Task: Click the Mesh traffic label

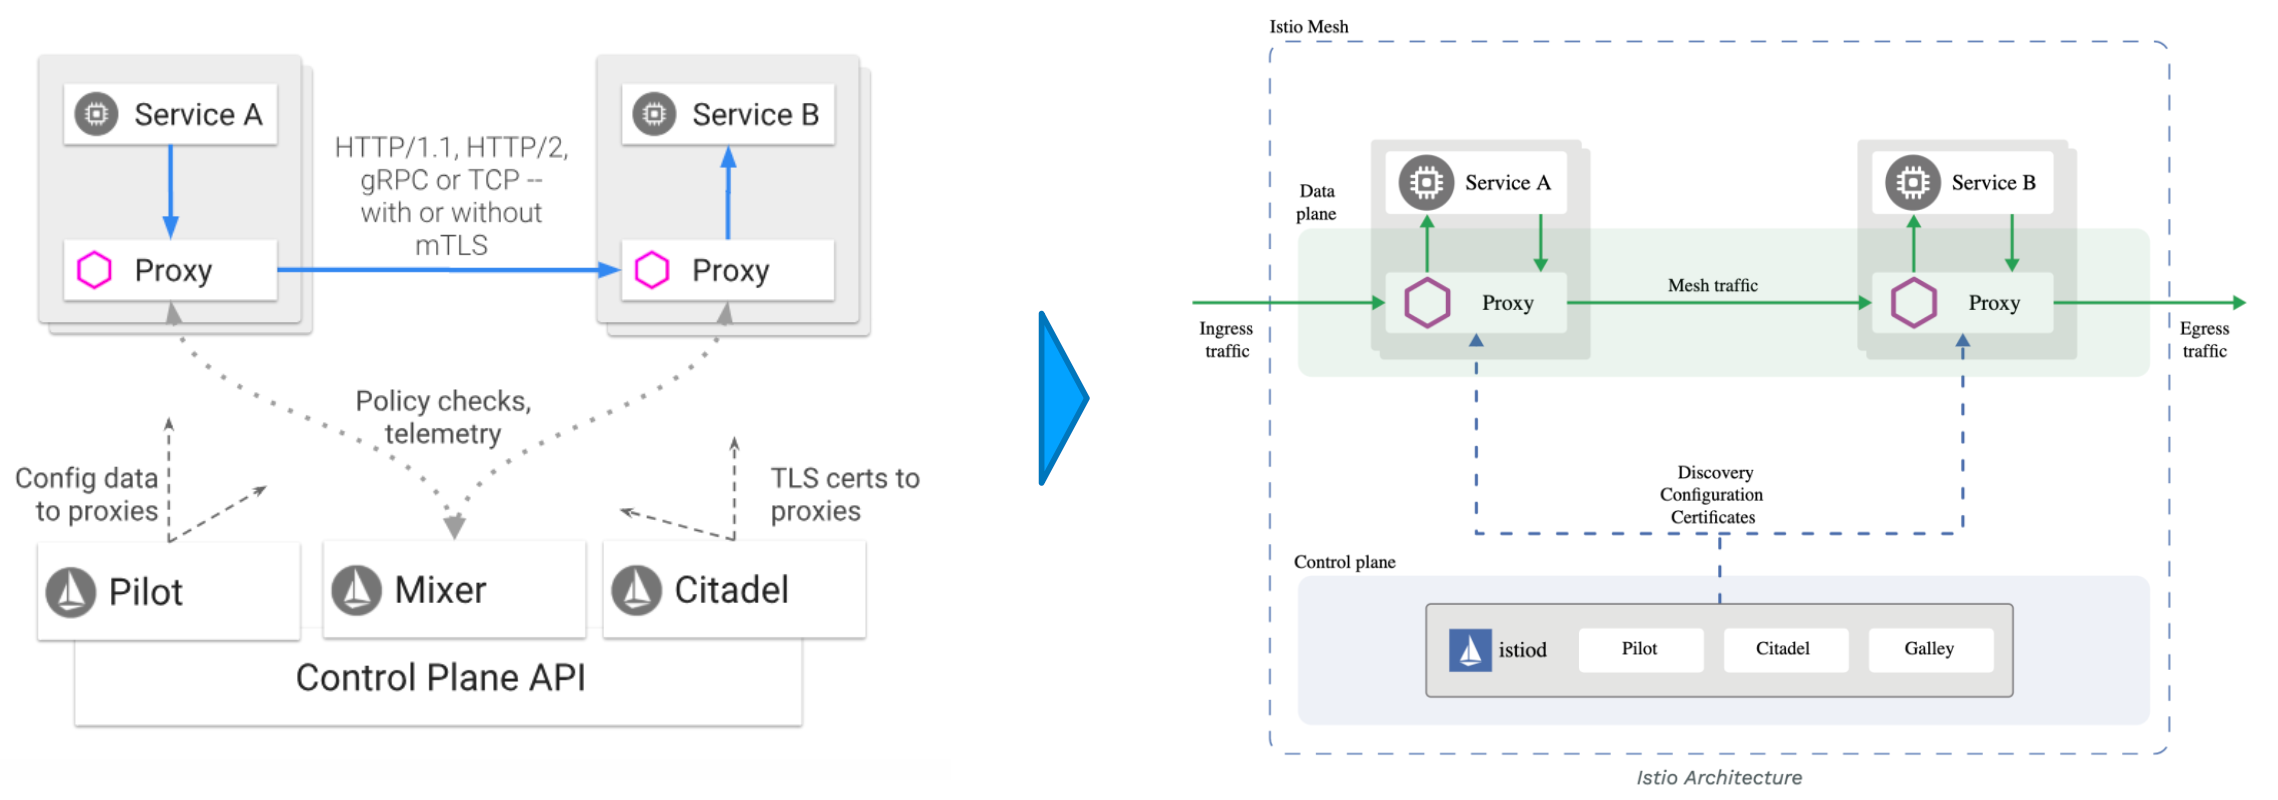Action: pyautogui.click(x=1712, y=286)
